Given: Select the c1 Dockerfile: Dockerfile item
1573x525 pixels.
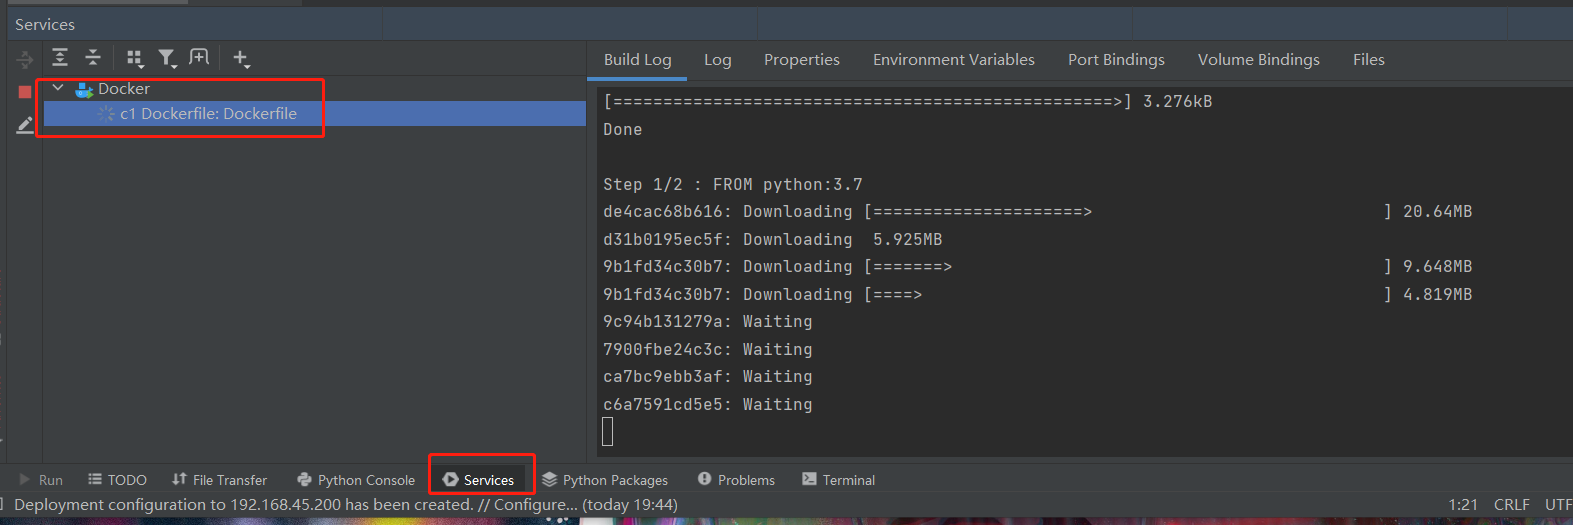Looking at the screenshot, I should (x=208, y=114).
